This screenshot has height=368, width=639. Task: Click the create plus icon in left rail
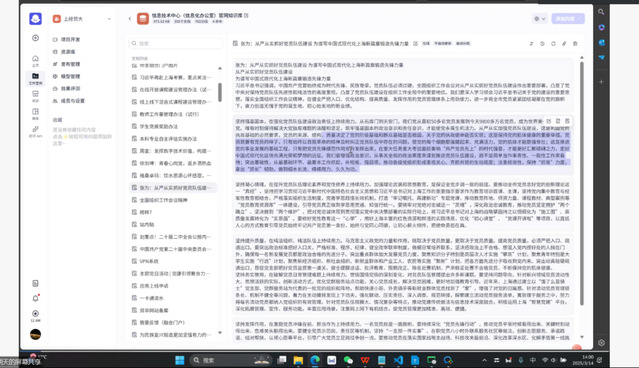pyautogui.click(x=35, y=38)
